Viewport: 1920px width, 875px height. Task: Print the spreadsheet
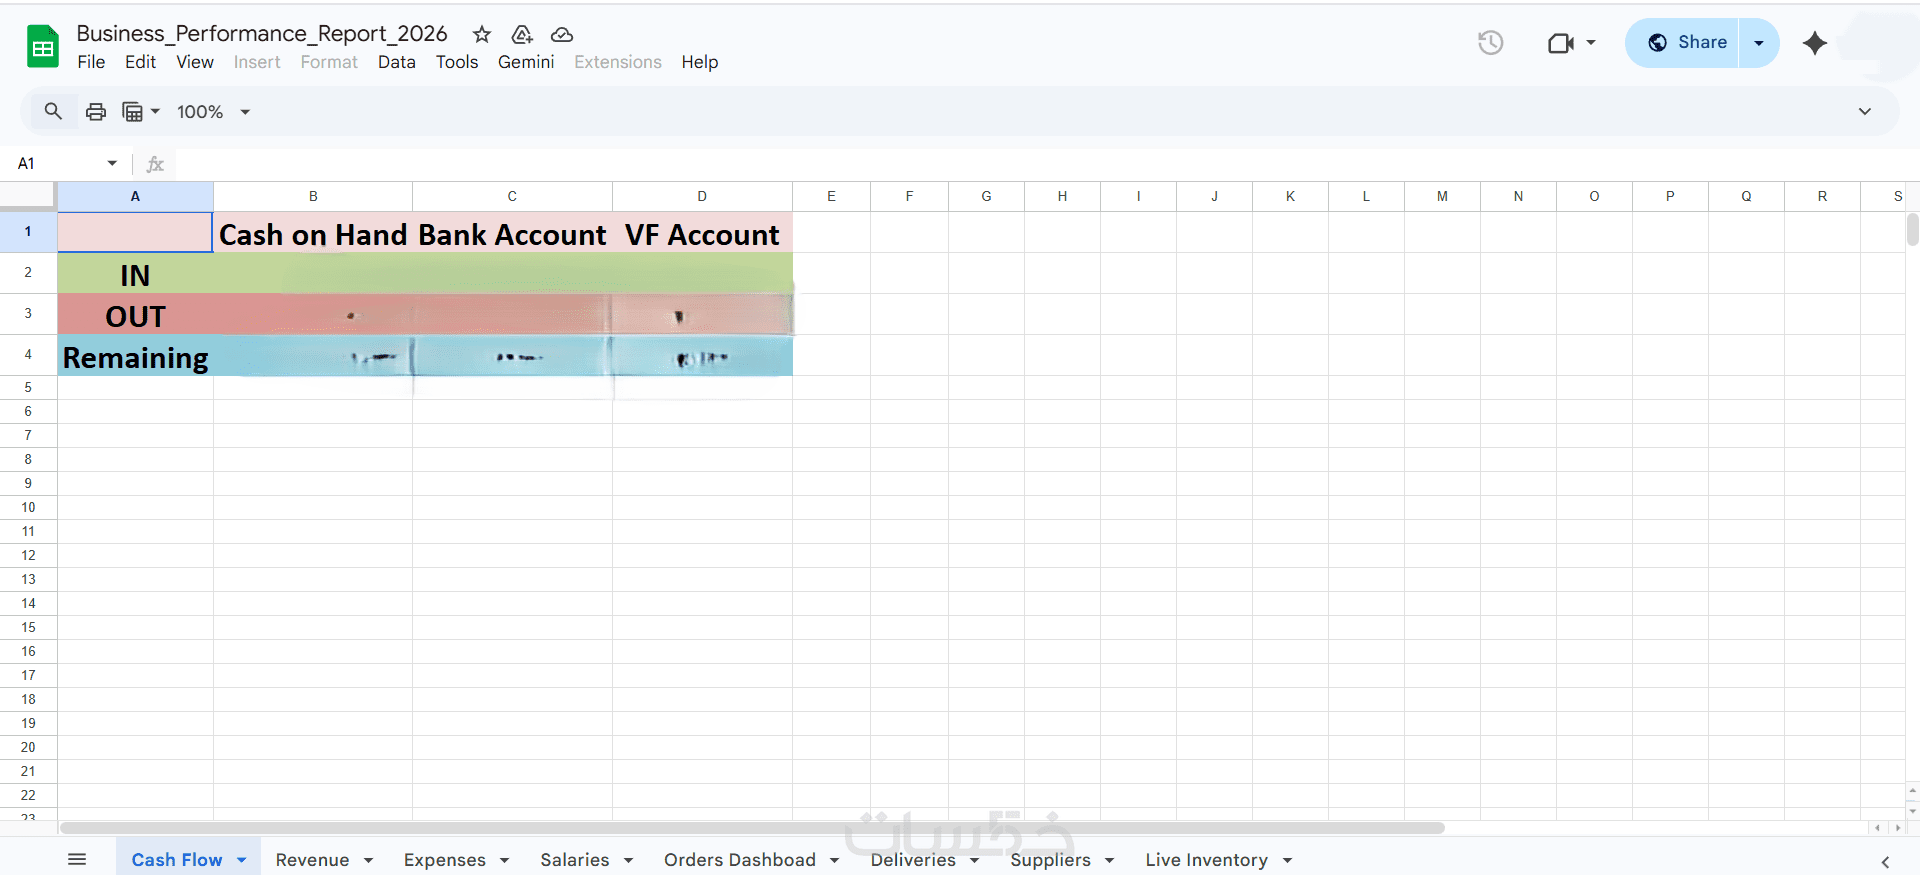[x=96, y=111]
